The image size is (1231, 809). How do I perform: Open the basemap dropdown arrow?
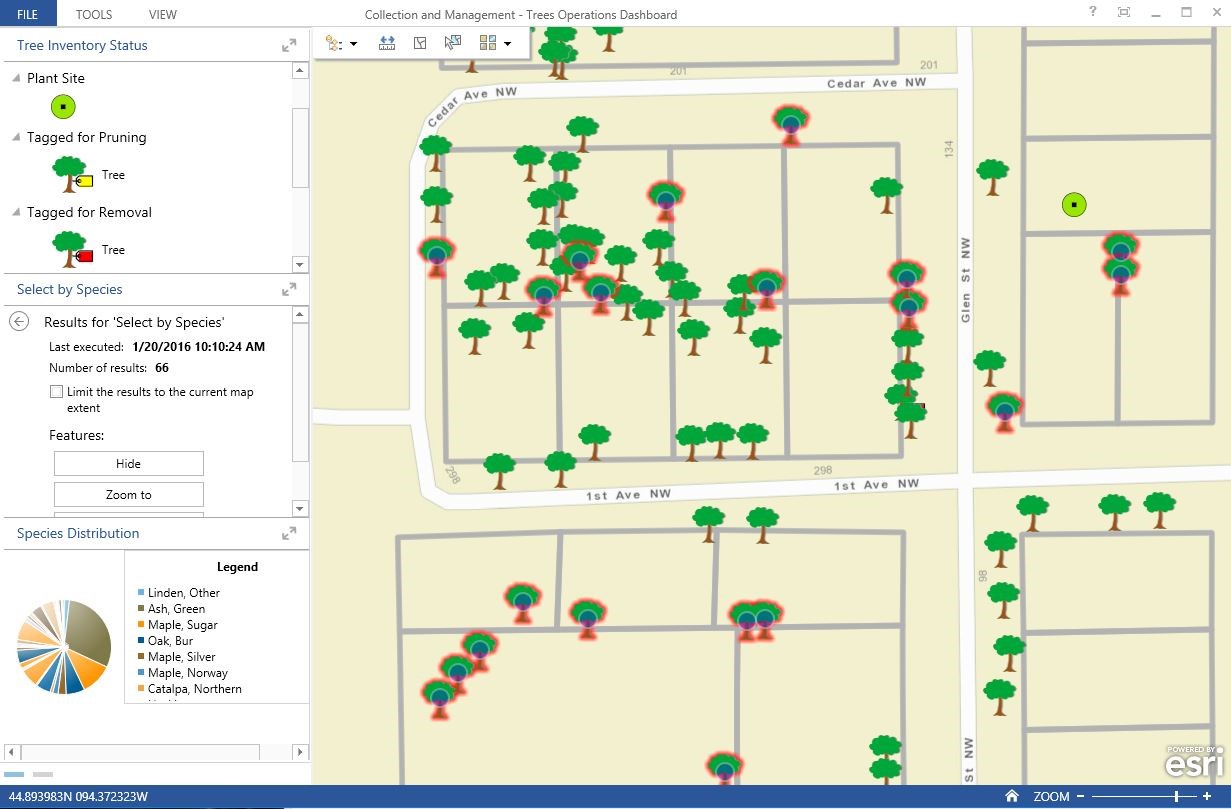(x=508, y=43)
